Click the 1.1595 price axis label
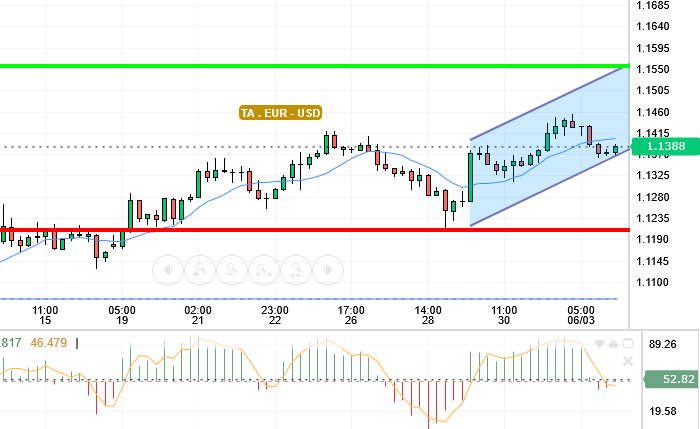700x429 pixels. click(653, 48)
